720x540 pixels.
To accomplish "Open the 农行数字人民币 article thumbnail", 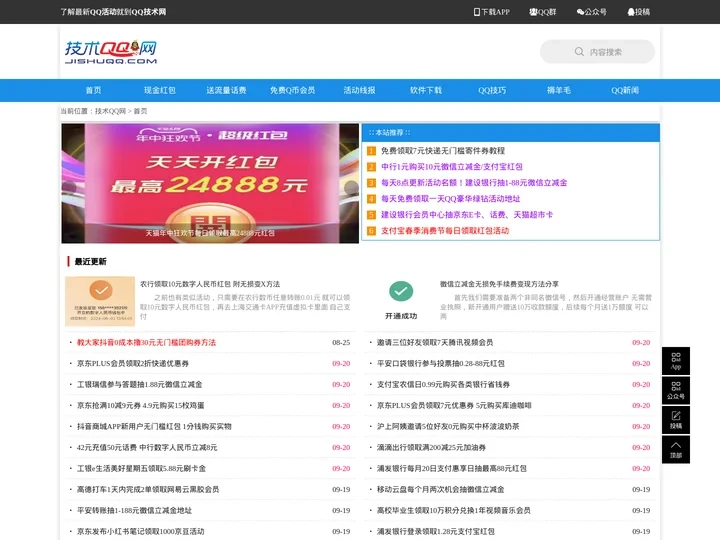I will pyautogui.click(x=100, y=301).
